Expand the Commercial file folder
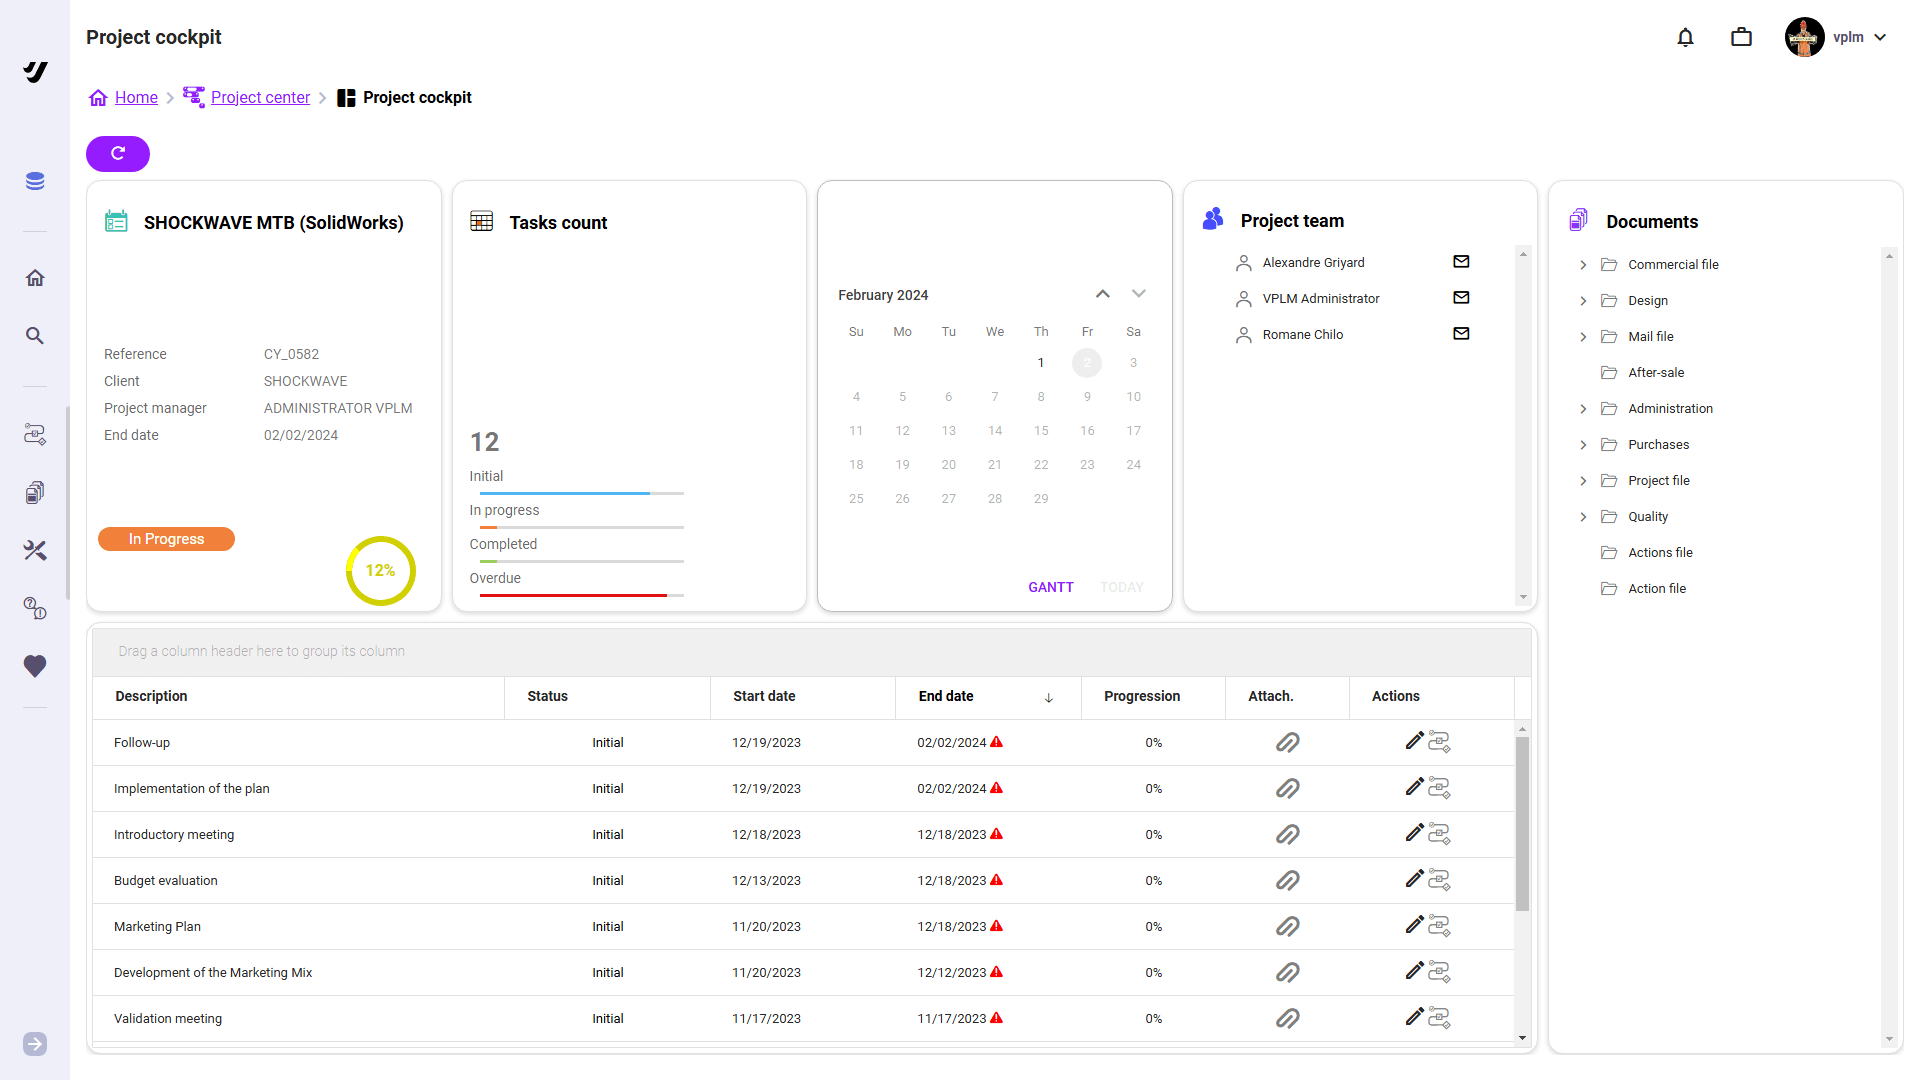The image size is (1920, 1080). (1583, 265)
